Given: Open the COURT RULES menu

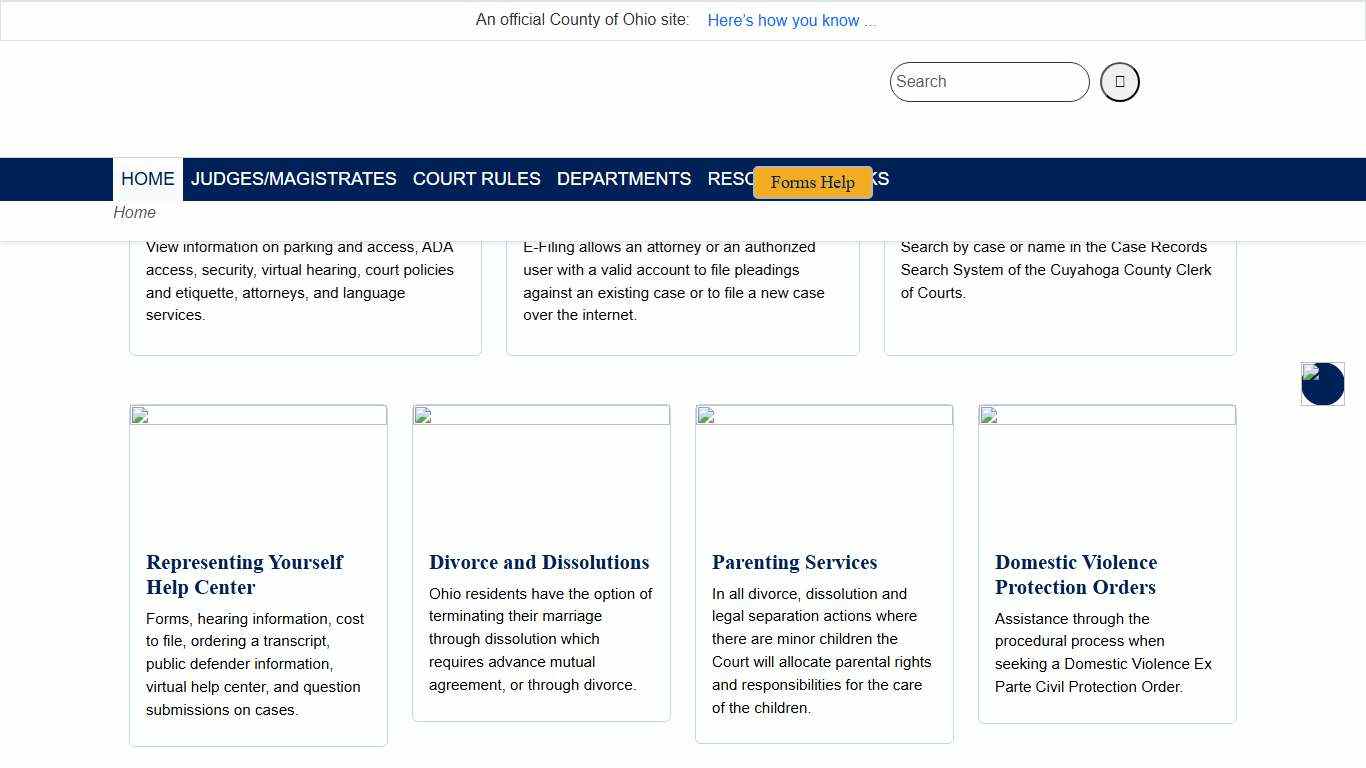Looking at the screenshot, I should pos(476,179).
